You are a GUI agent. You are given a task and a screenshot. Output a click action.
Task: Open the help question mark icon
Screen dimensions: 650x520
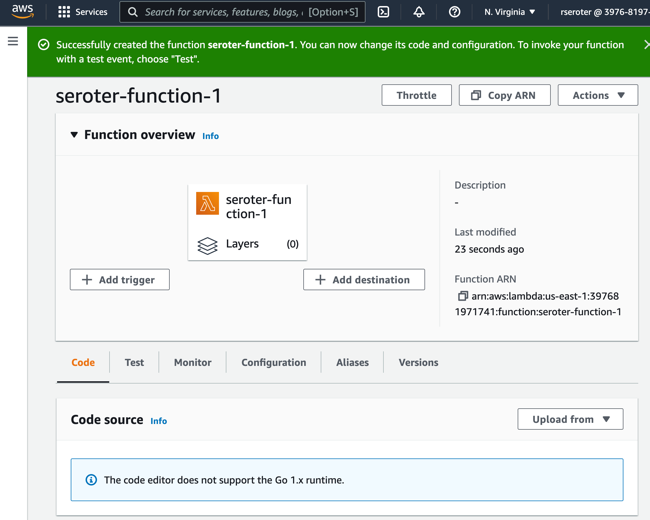tap(455, 12)
